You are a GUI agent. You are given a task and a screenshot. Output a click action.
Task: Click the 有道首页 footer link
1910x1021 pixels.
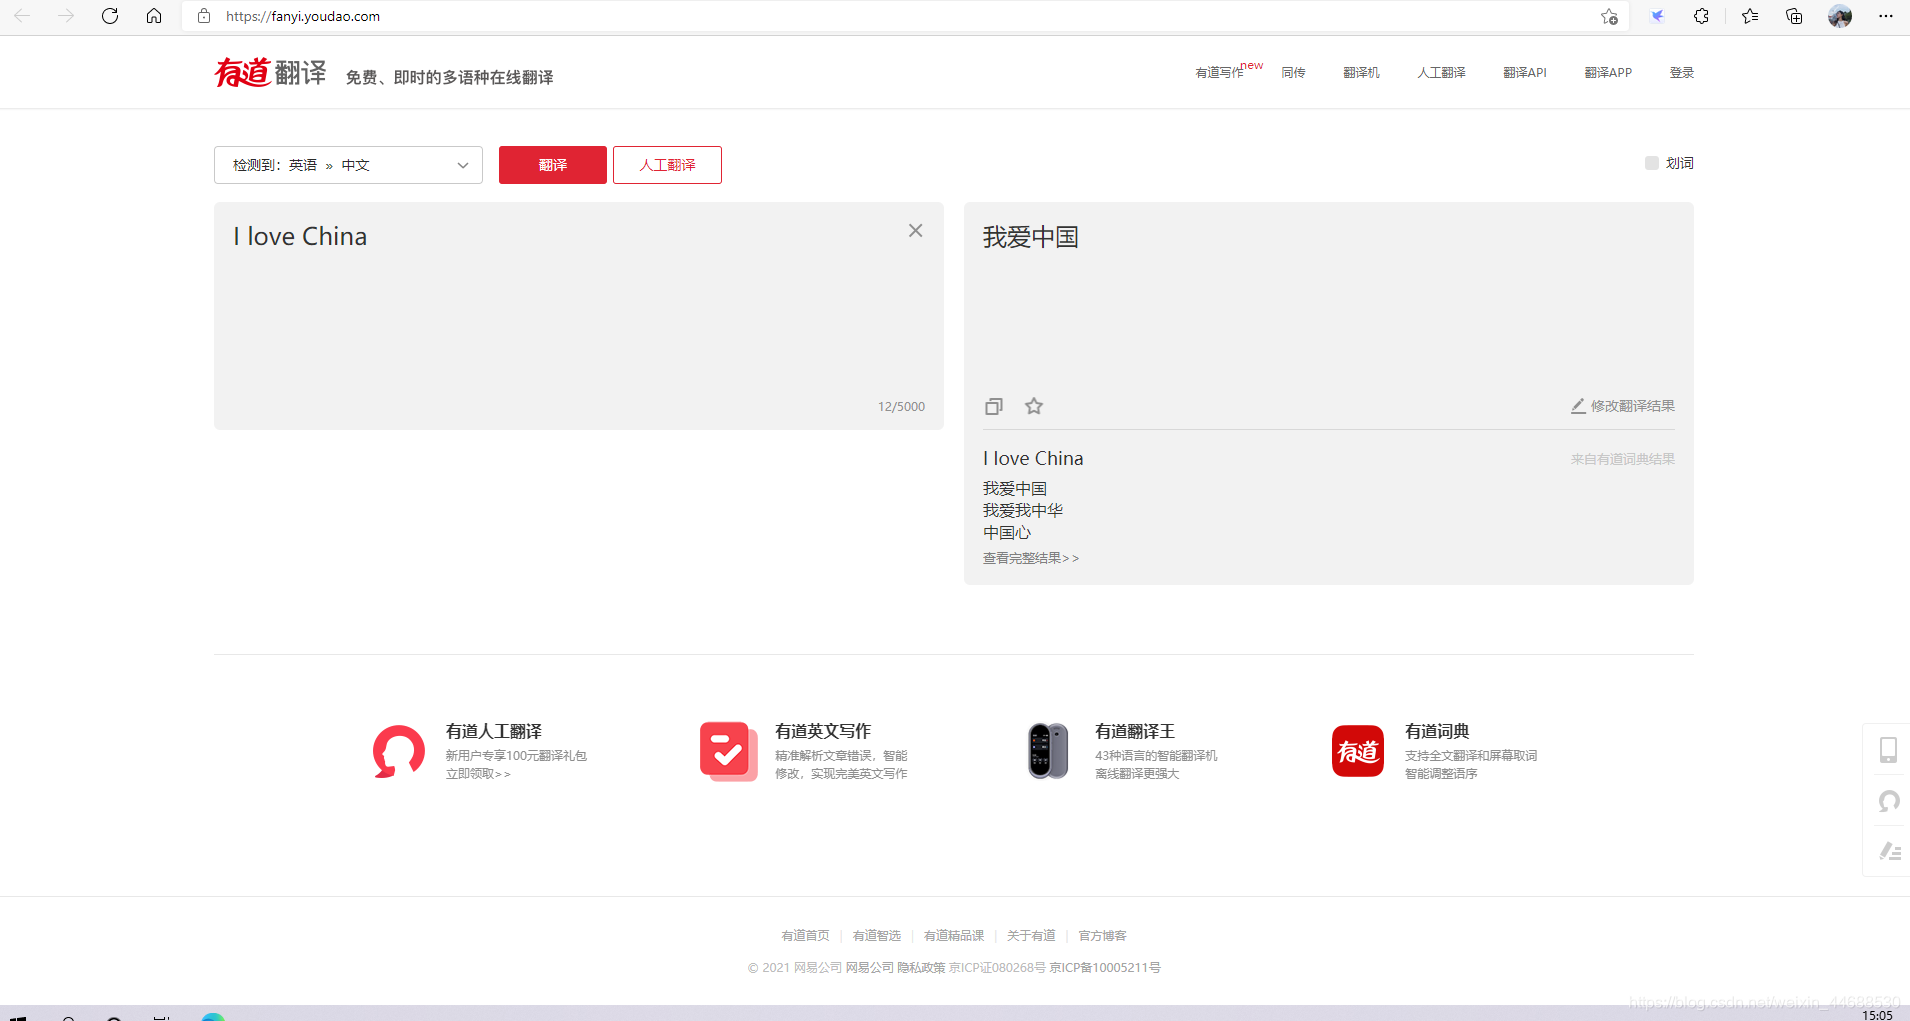pyautogui.click(x=805, y=935)
